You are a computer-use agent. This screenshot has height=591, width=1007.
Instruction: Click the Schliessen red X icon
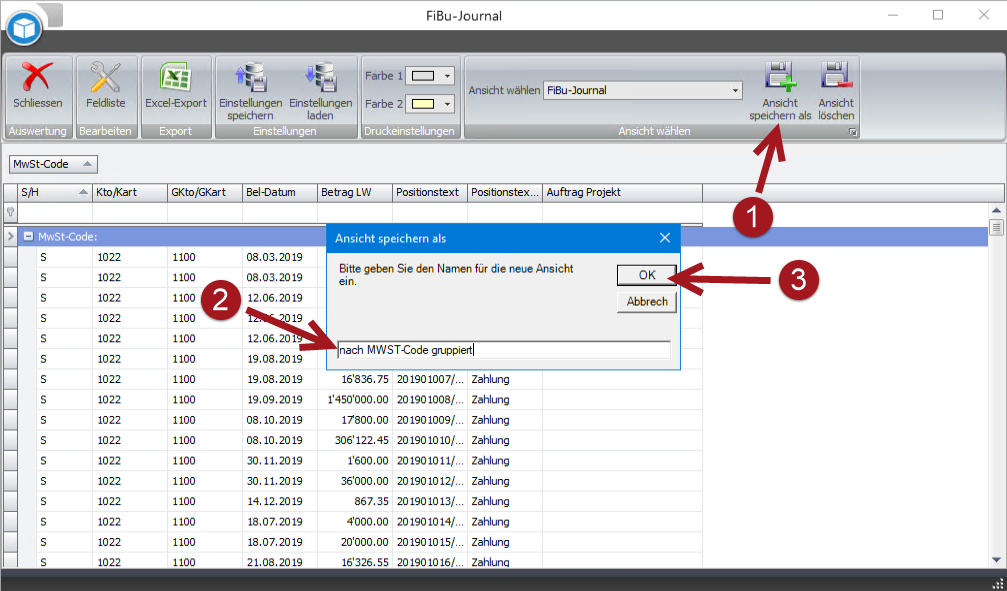pos(38,77)
